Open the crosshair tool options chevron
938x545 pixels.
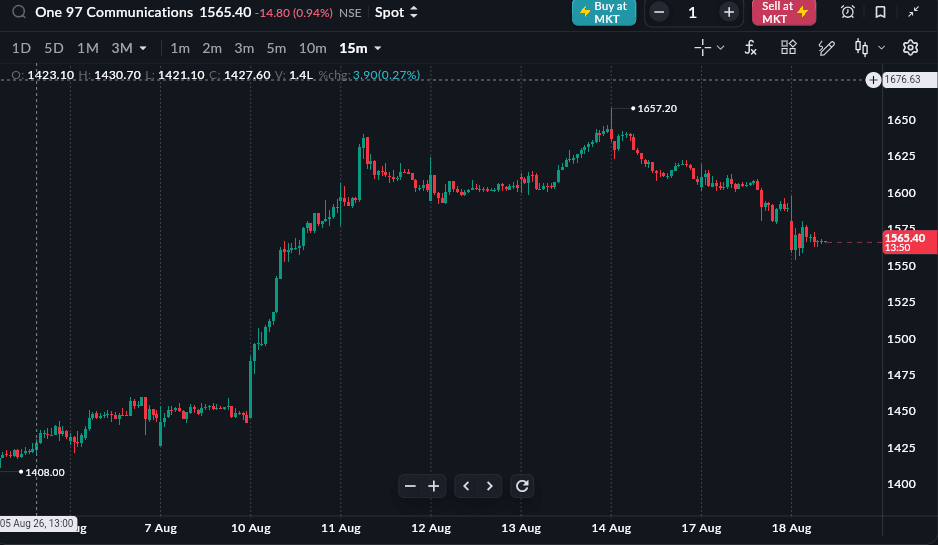point(720,48)
